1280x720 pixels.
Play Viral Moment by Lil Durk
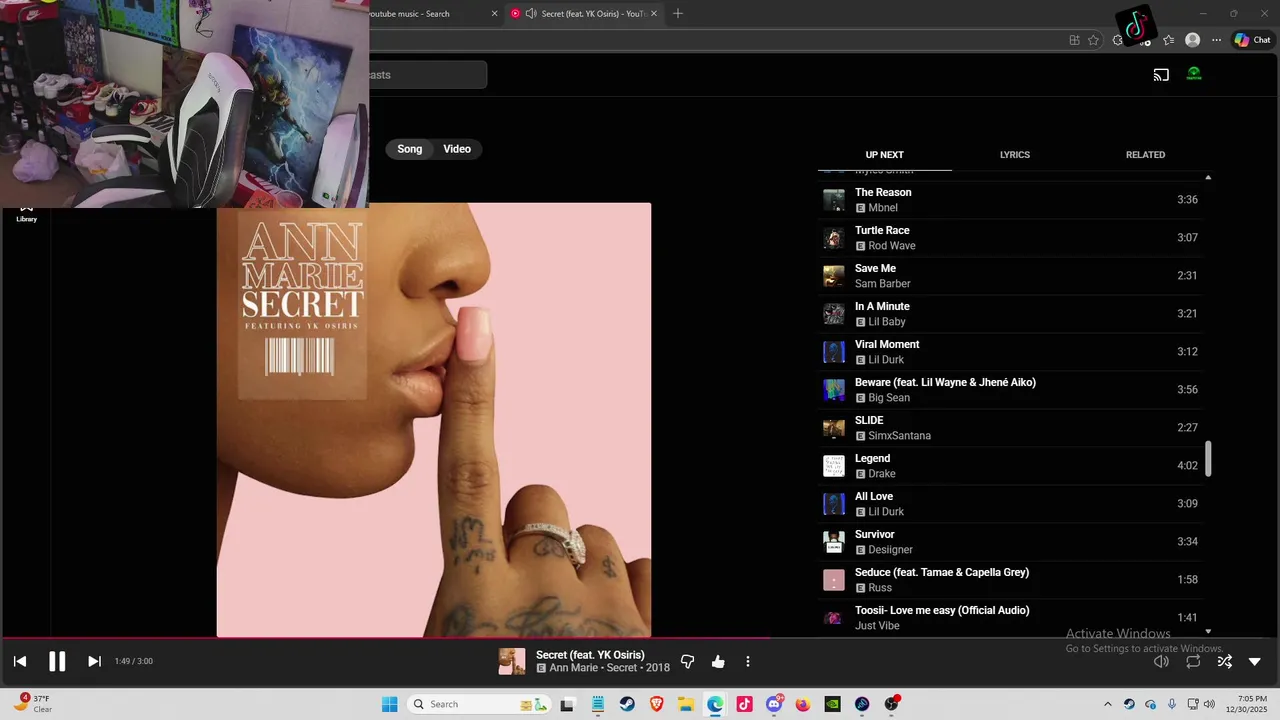click(x=1010, y=352)
